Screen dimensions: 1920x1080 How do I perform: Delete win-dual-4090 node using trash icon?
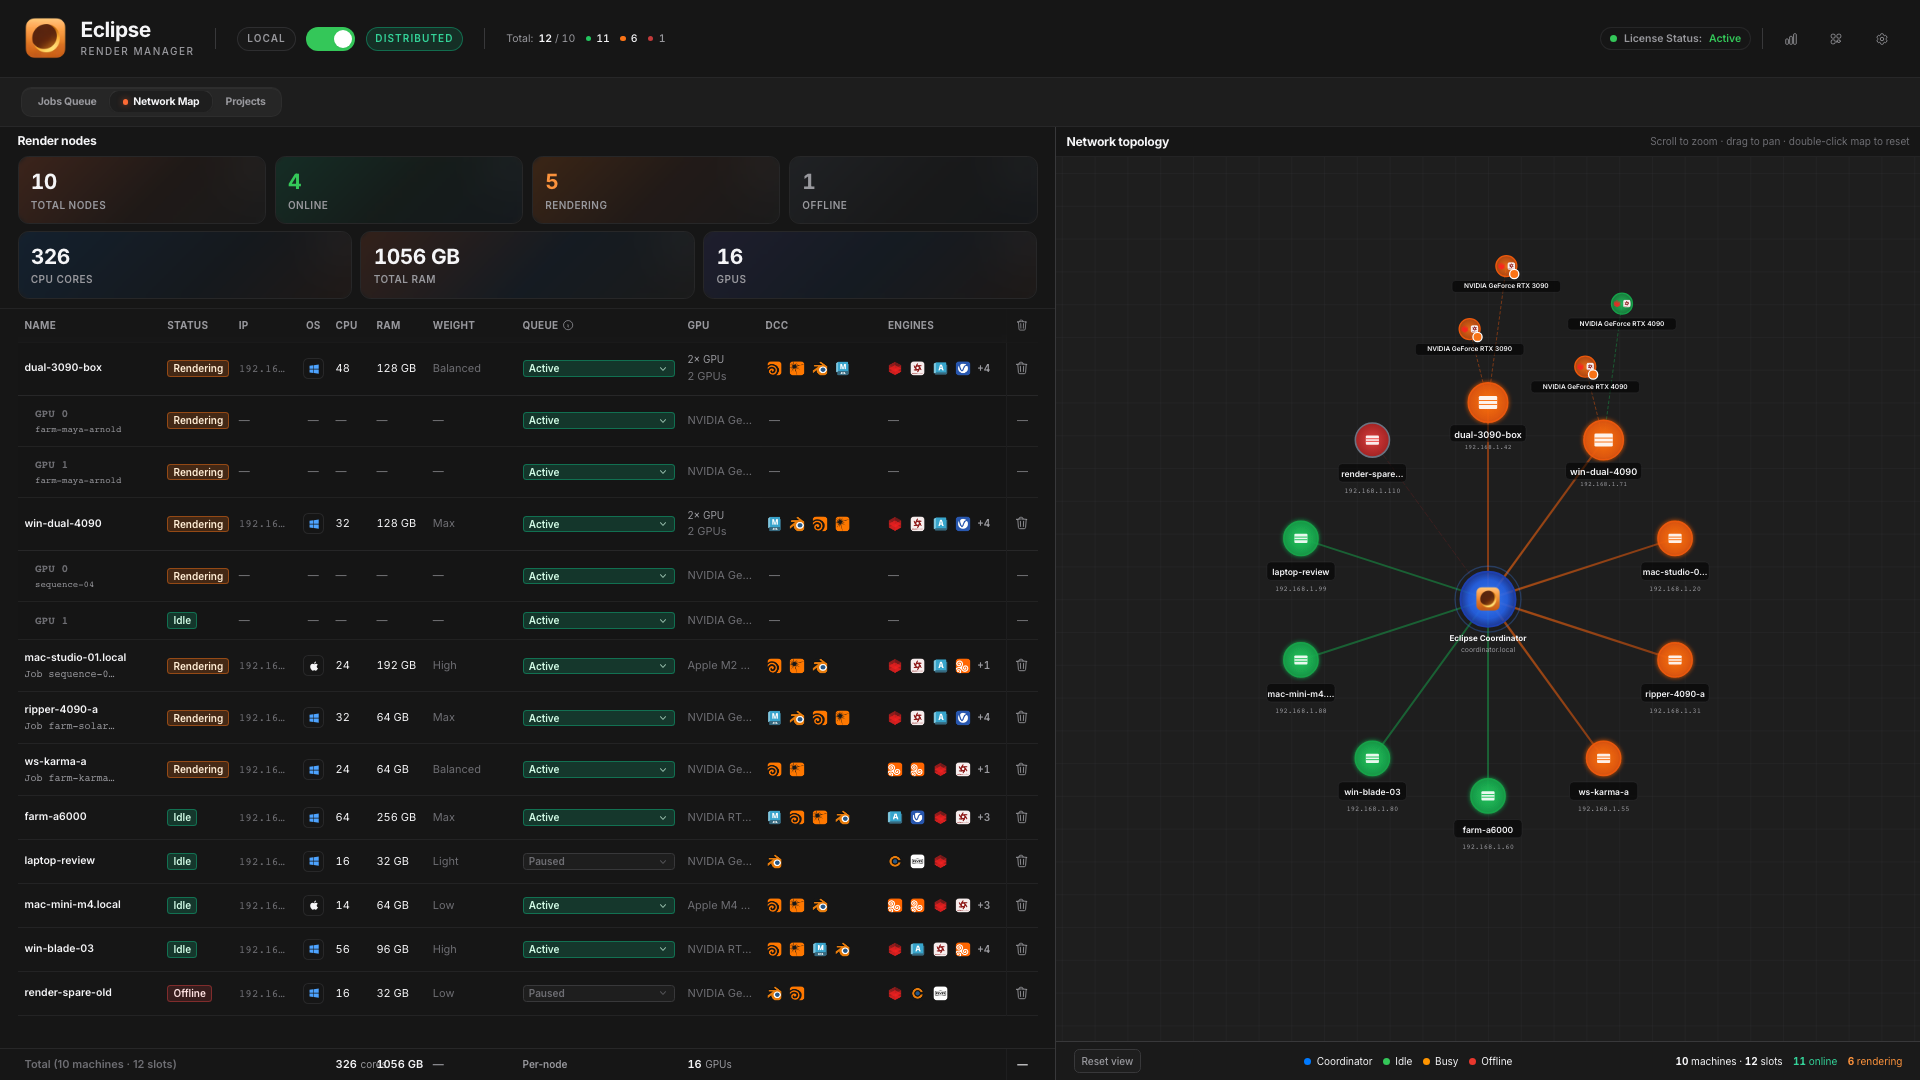1022,523
